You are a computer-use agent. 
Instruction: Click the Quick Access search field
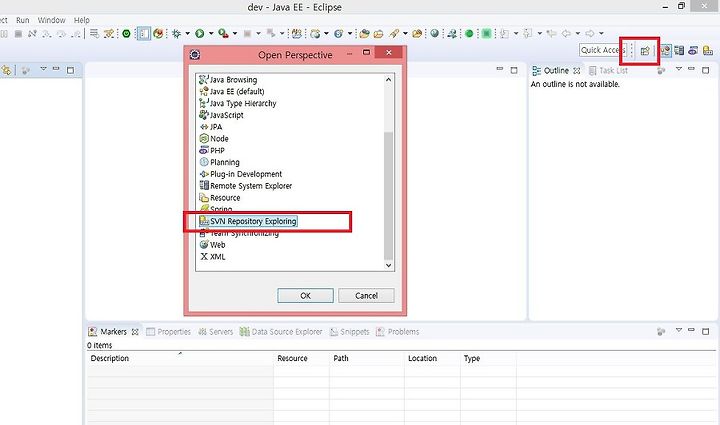coord(602,50)
